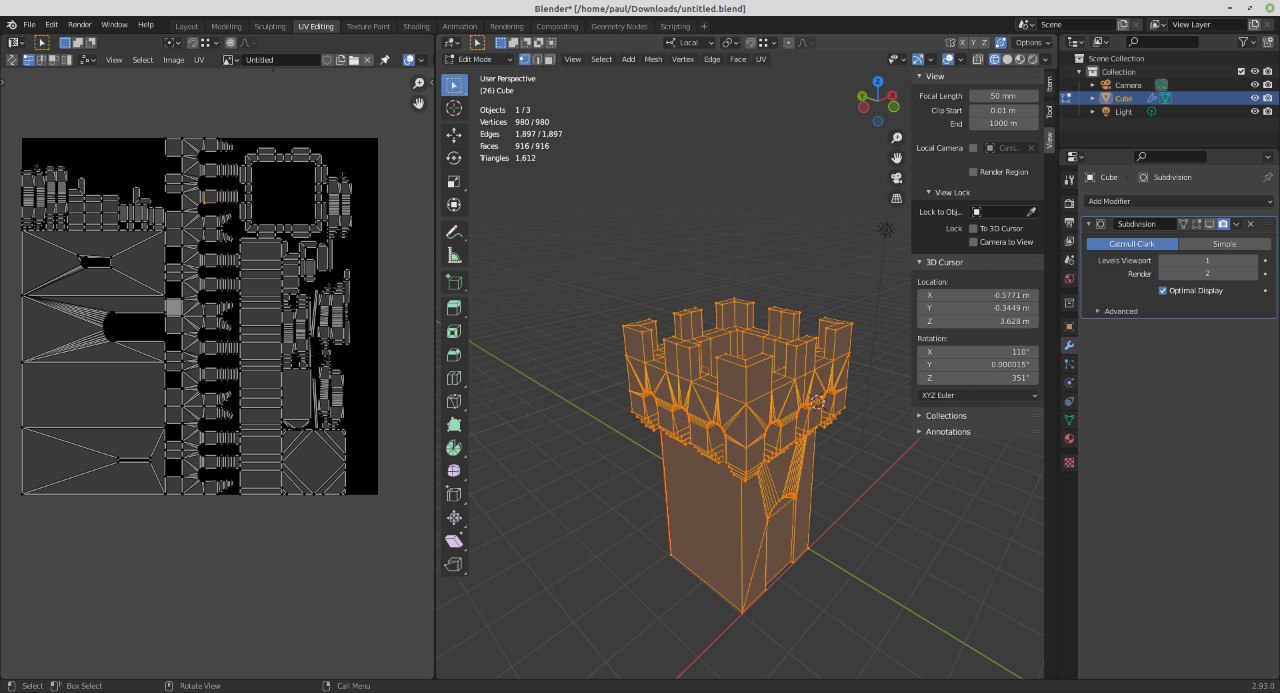Select the Measure tool in viewport toolbar
This screenshot has width=1280, height=693.
454,255
